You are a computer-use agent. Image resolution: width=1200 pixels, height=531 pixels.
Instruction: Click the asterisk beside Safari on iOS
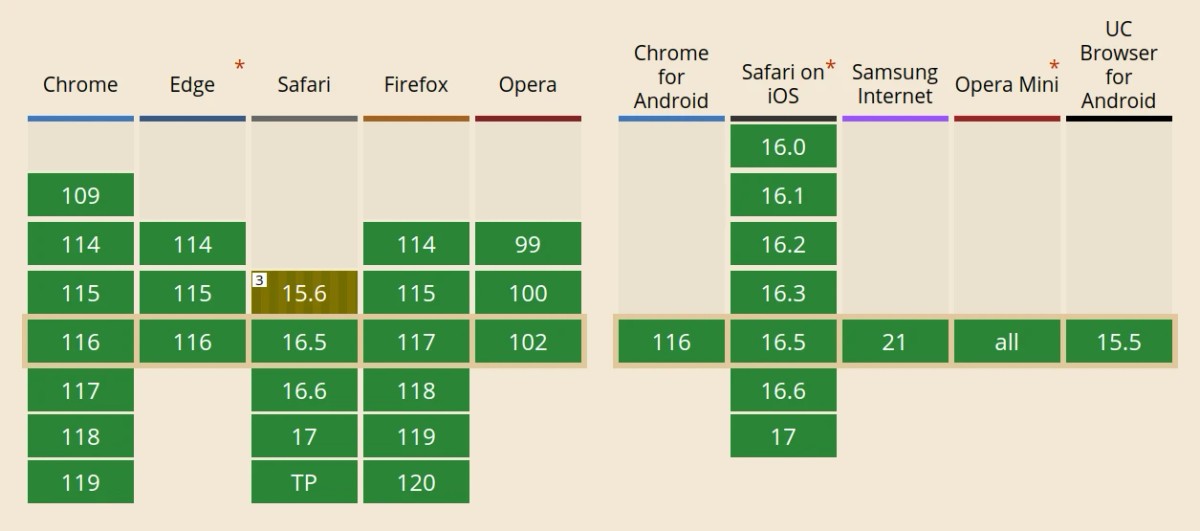coord(831,66)
